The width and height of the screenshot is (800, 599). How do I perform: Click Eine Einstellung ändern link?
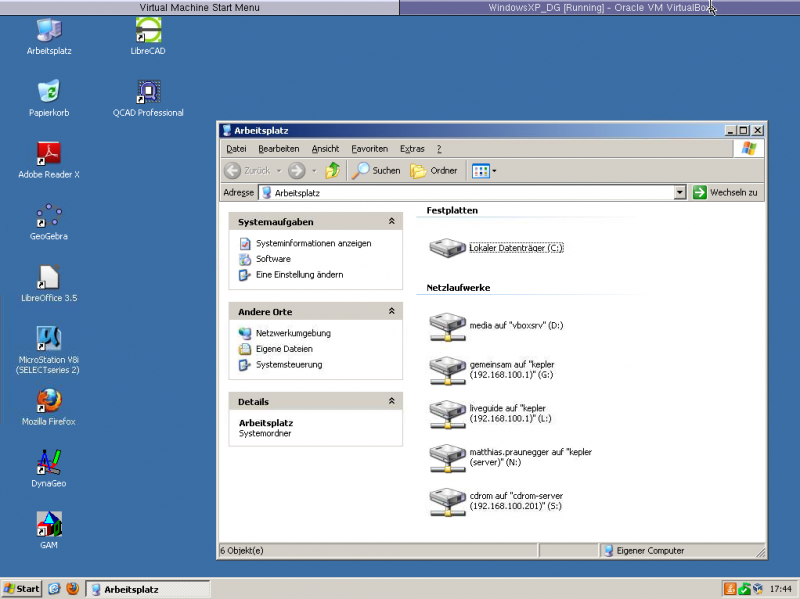(299, 274)
